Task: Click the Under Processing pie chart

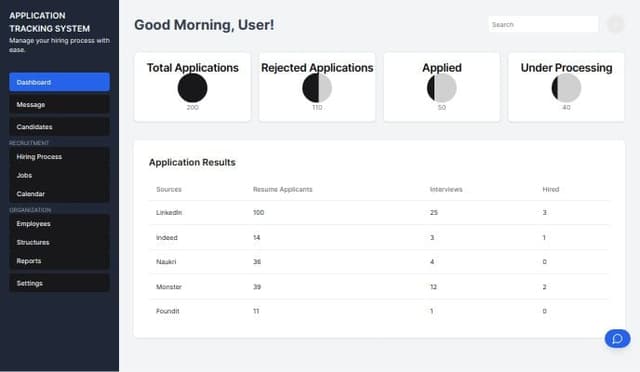Action: pyautogui.click(x=566, y=88)
